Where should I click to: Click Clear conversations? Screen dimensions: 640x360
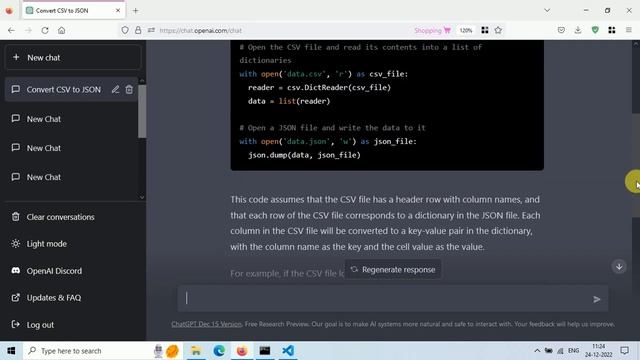[60, 217]
